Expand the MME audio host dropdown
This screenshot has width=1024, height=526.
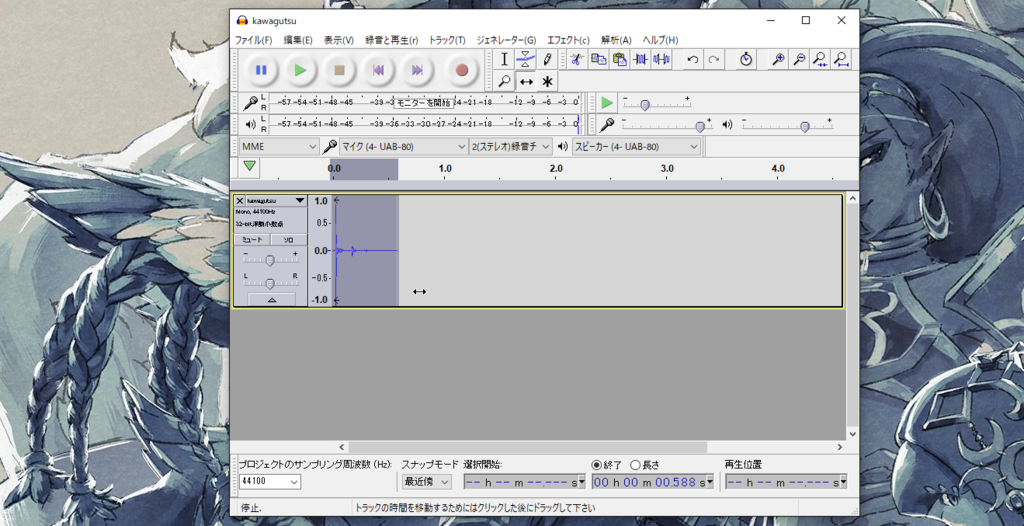(279, 146)
